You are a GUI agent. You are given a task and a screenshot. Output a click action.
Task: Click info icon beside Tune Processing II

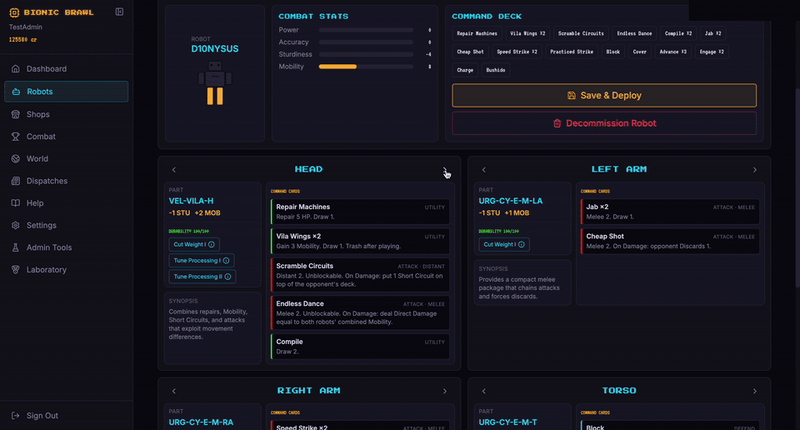point(228,276)
